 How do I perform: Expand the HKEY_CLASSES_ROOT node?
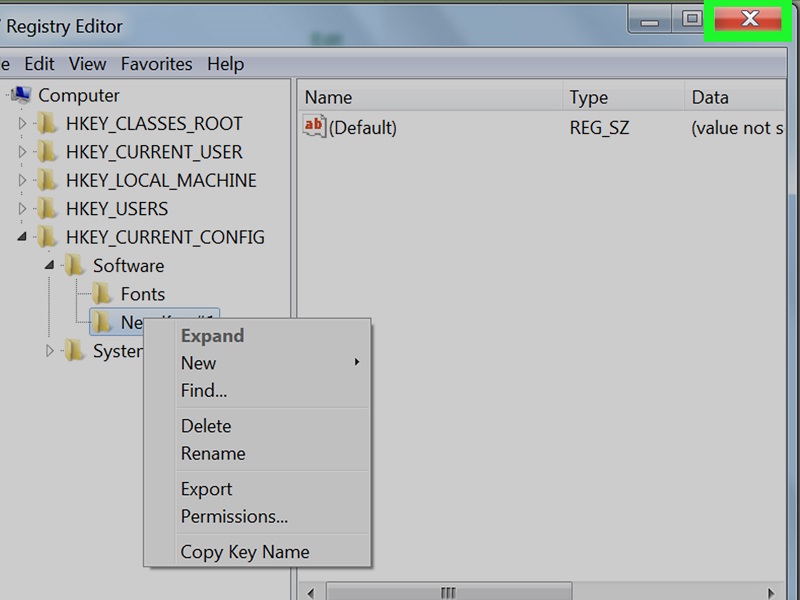tap(22, 123)
